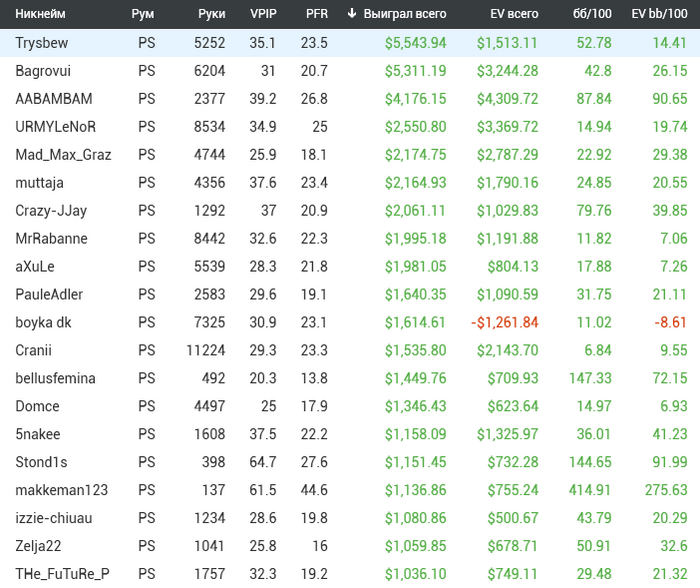Click бб/100 value 147.33
Screen dimensions: 700x588
(590, 379)
